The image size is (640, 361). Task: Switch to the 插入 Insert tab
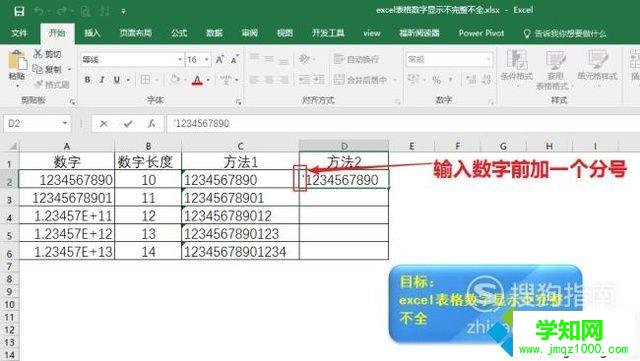click(x=92, y=33)
